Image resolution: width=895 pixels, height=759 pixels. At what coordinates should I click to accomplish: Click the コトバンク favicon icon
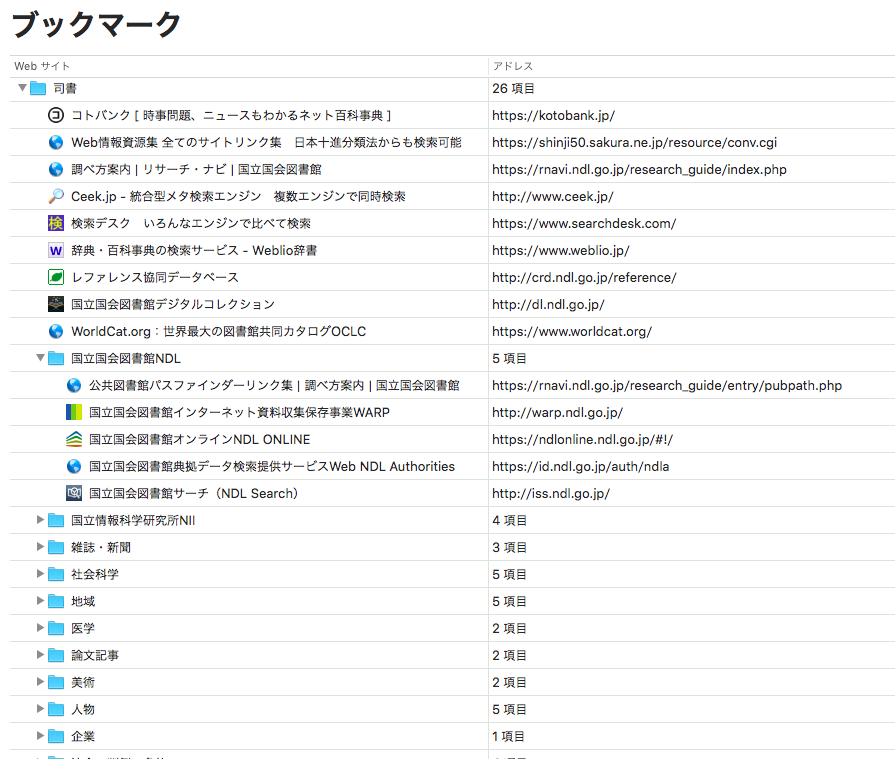(x=55, y=115)
